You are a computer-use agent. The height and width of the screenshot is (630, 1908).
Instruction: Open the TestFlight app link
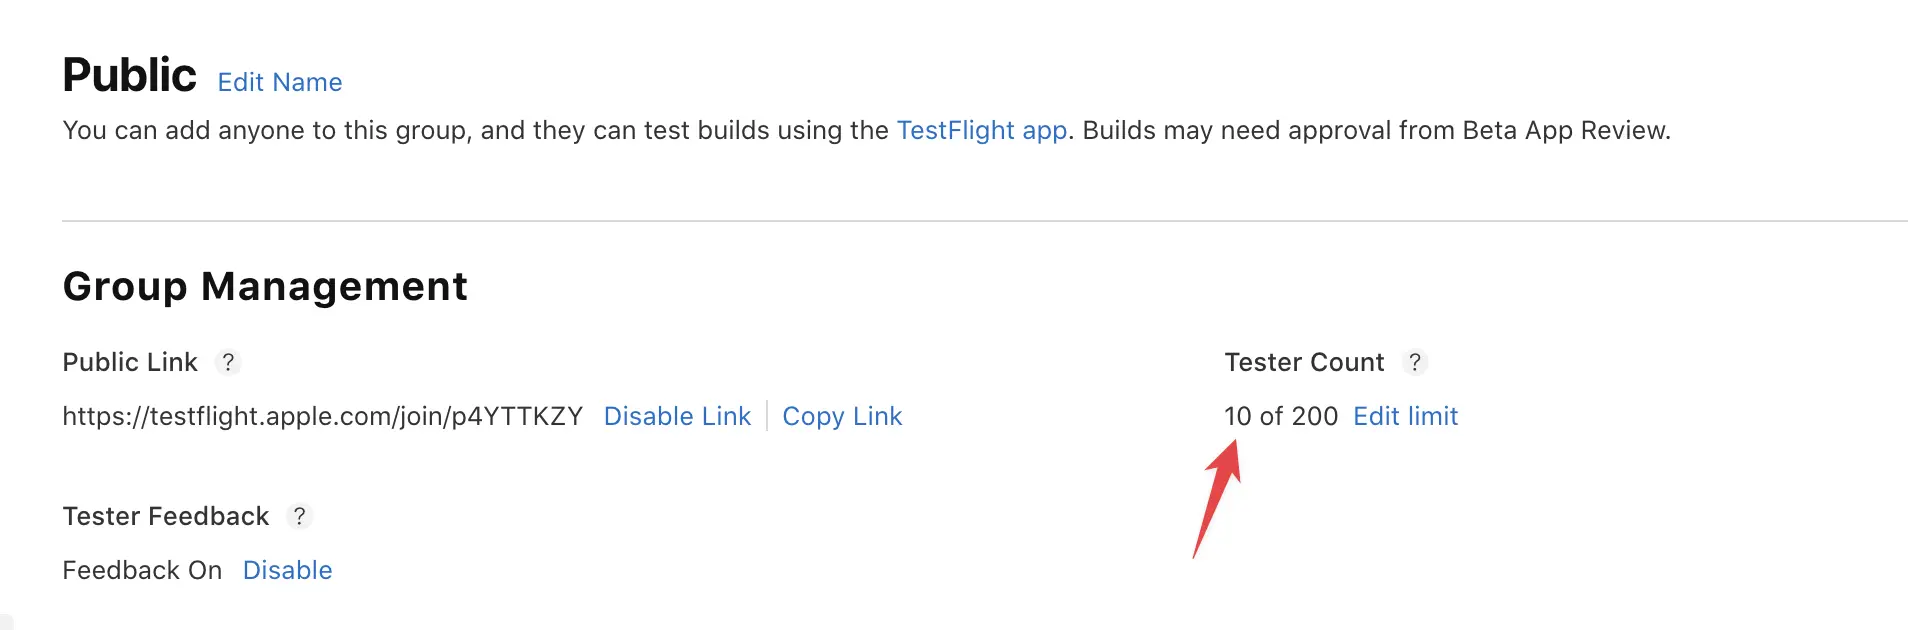click(x=981, y=130)
